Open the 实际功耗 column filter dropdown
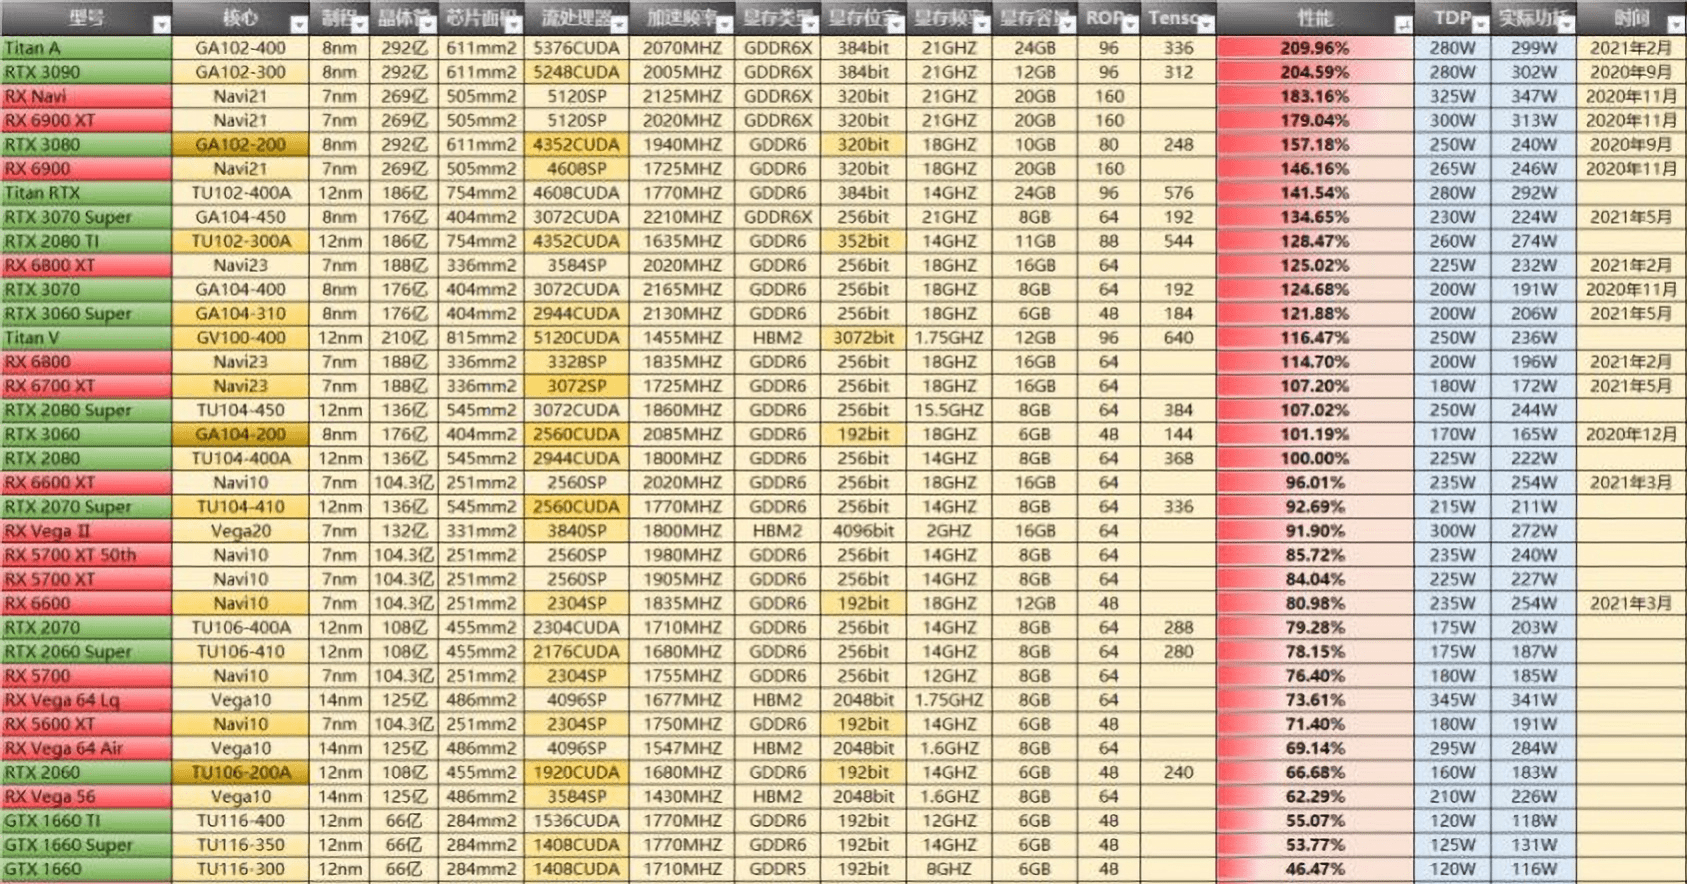 click(x=1566, y=24)
